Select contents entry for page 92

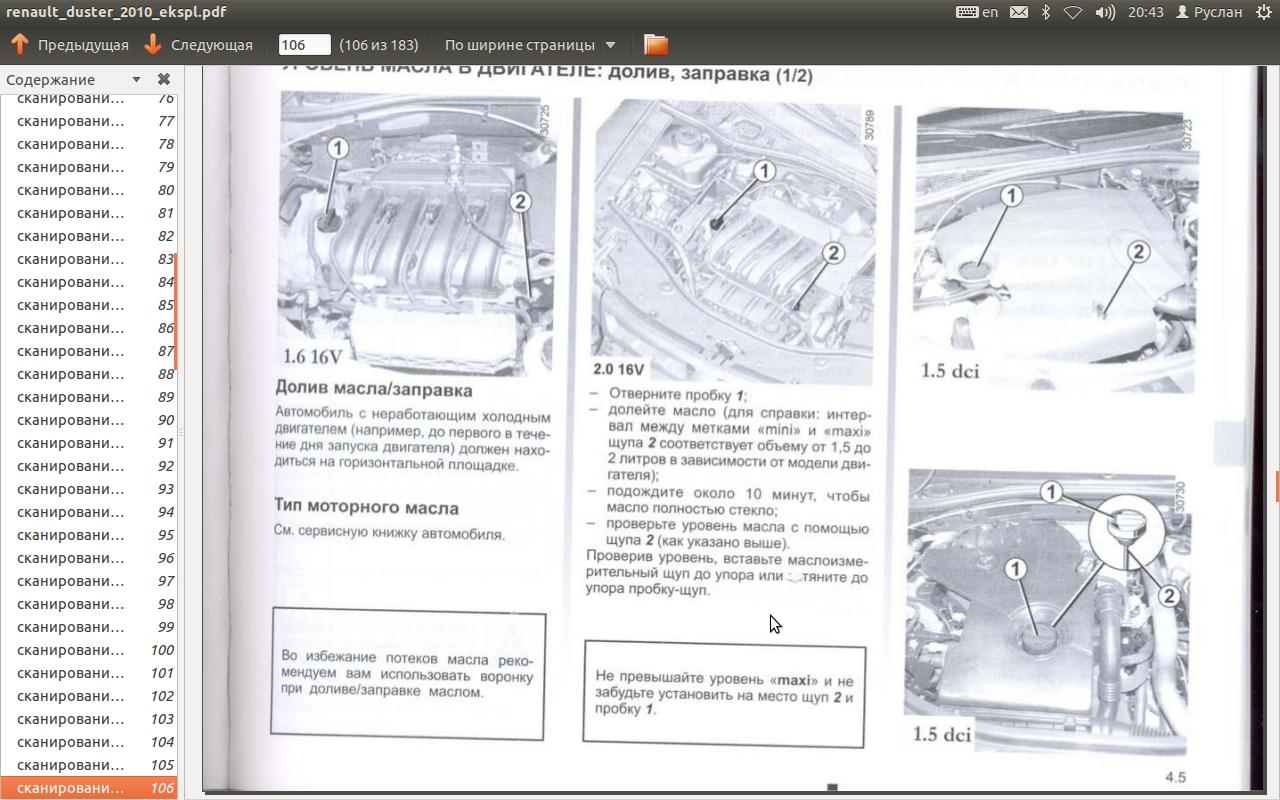click(89, 466)
